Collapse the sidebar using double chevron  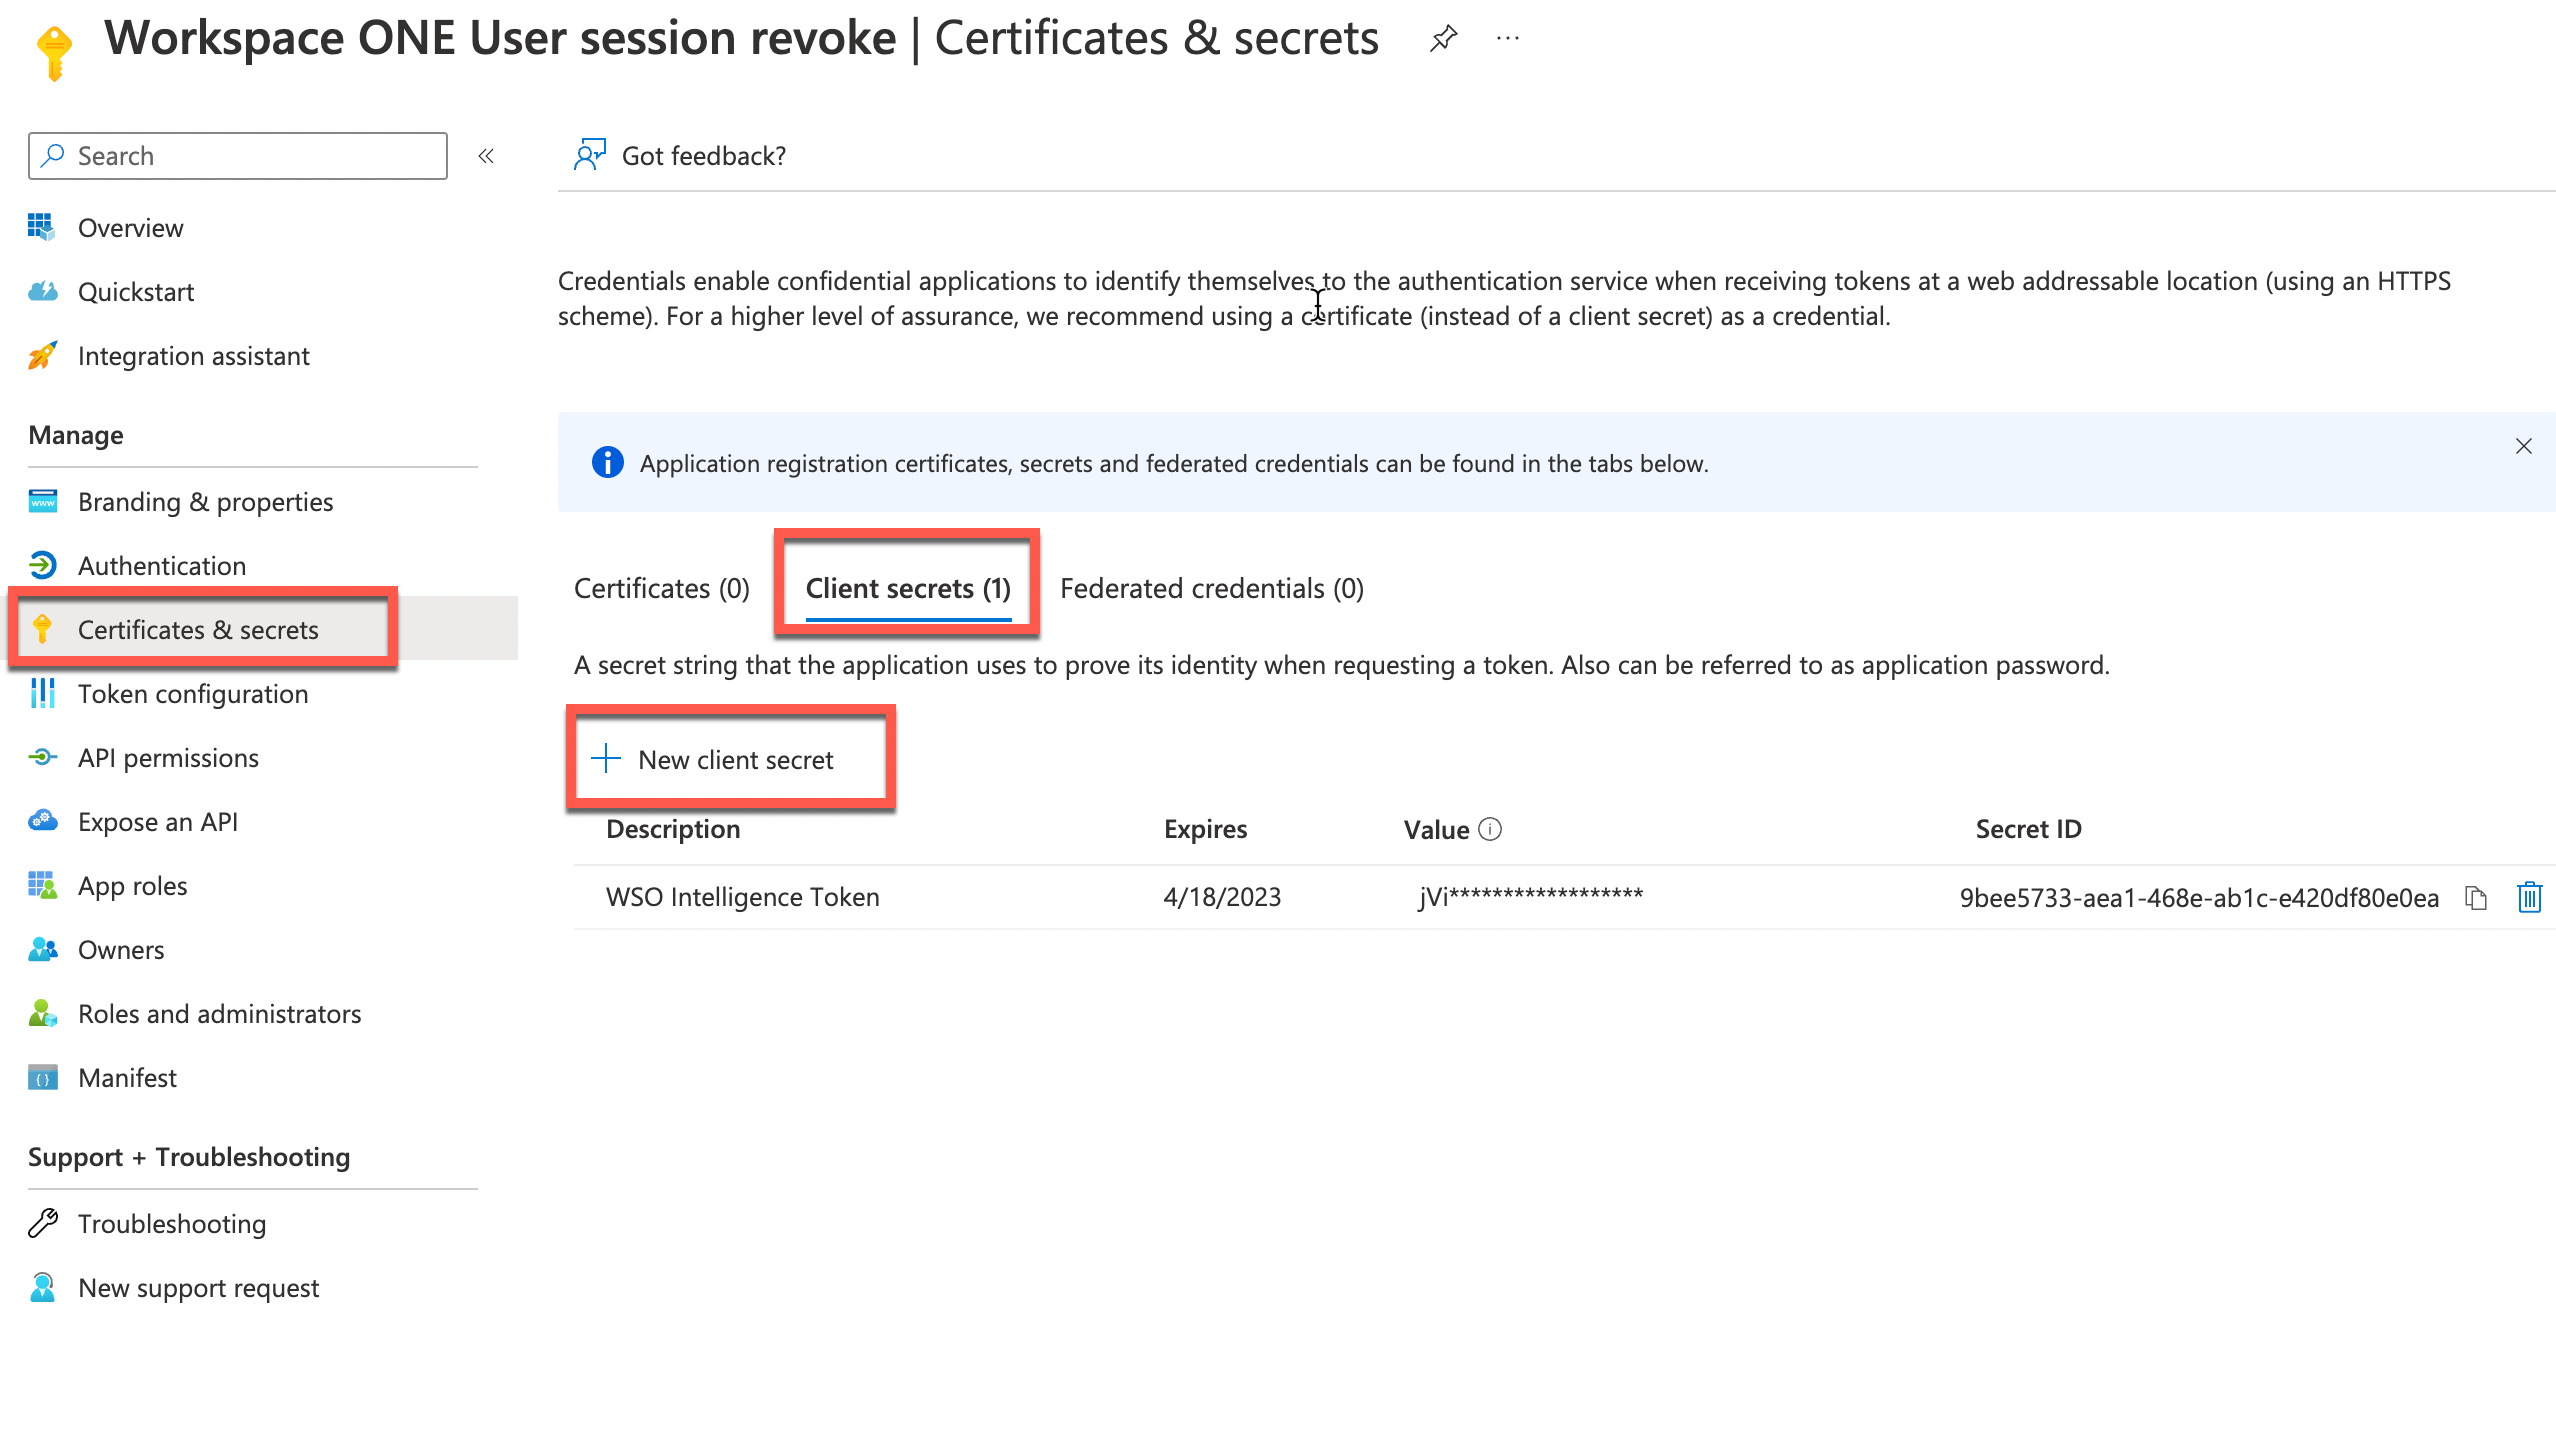486,156
